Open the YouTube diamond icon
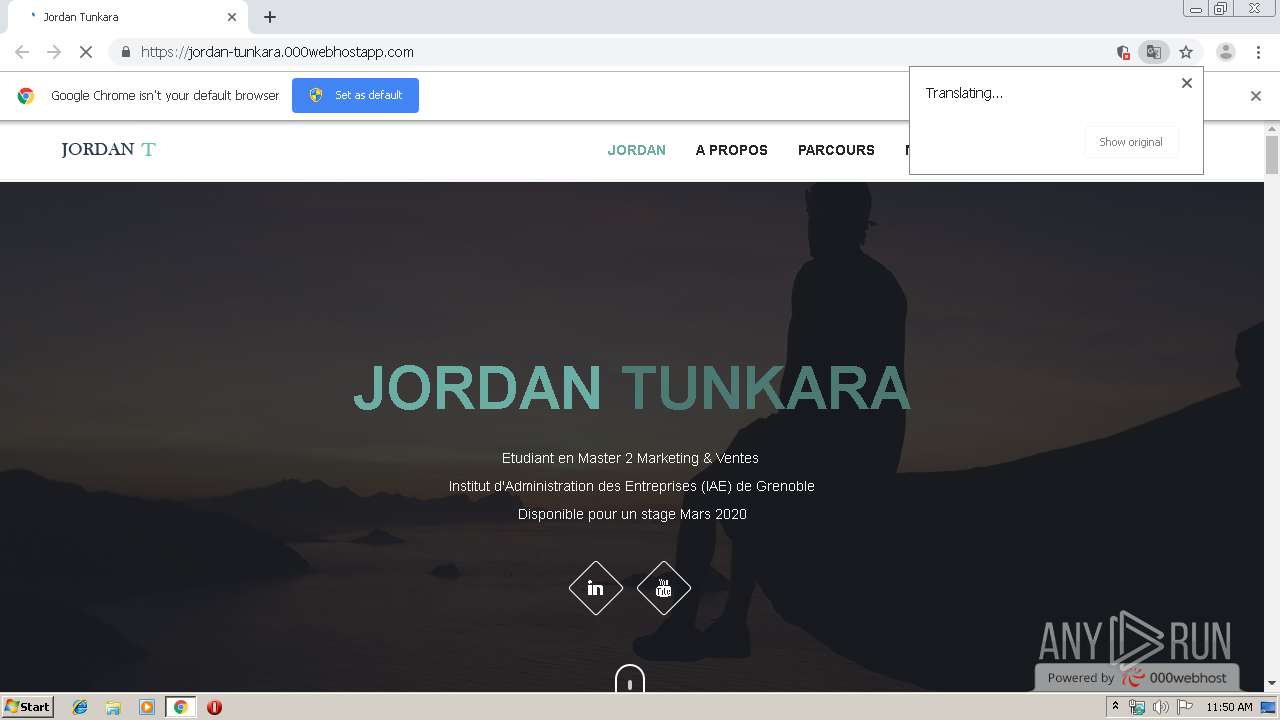Viewport: 1280px width, 720px height. (664, 588)
